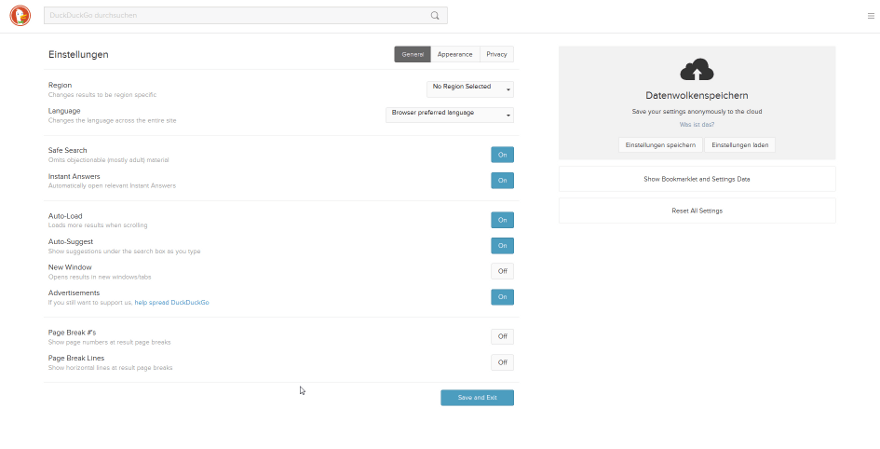Click 'Changes results to be region specific' text
The image size is (880, 449).
[102, 95]
